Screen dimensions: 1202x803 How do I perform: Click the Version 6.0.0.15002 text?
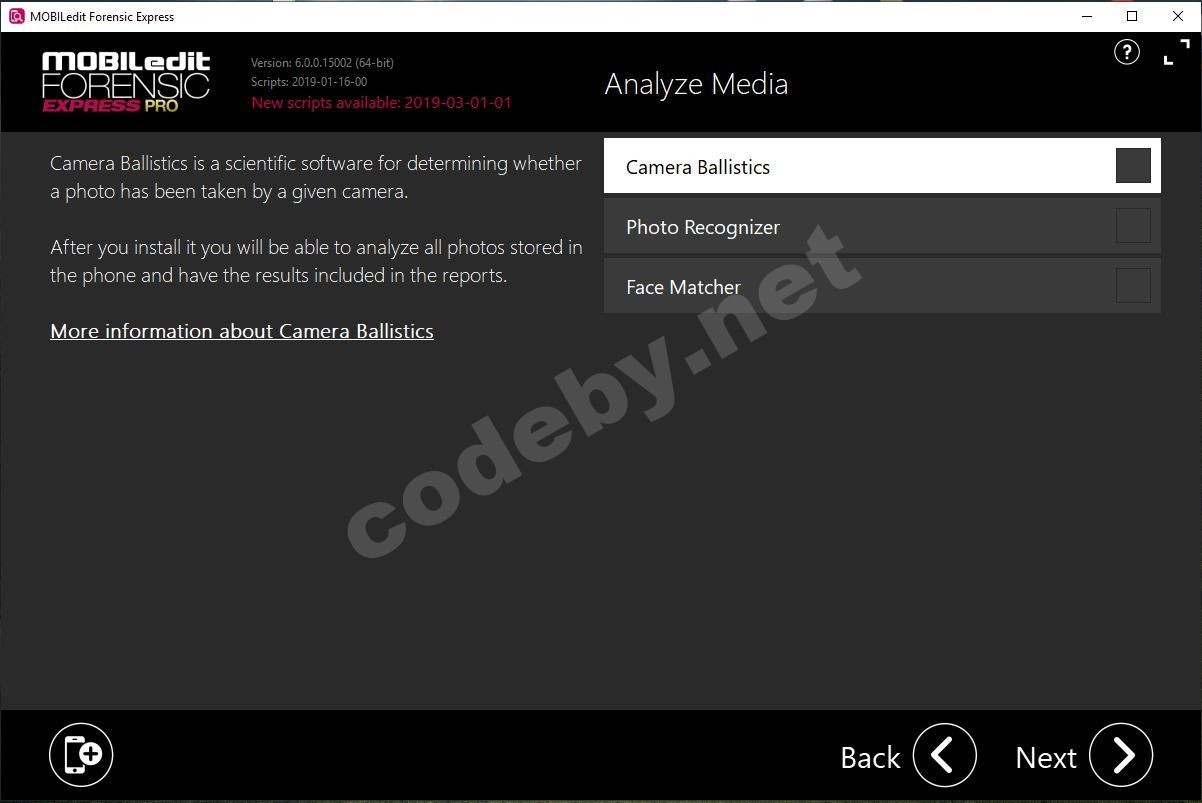(x=322, y=63)
